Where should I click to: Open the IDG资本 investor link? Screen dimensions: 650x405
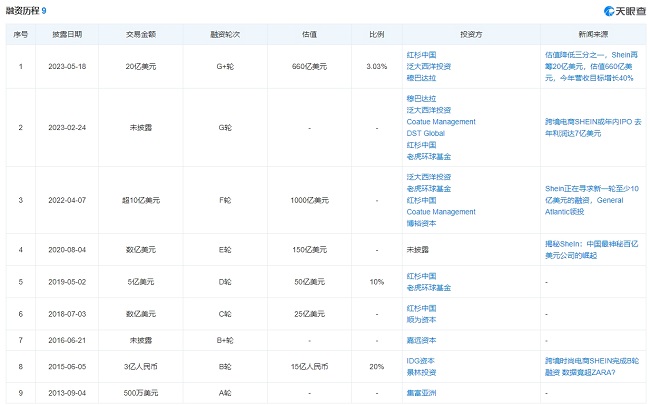tap(420, 361)
